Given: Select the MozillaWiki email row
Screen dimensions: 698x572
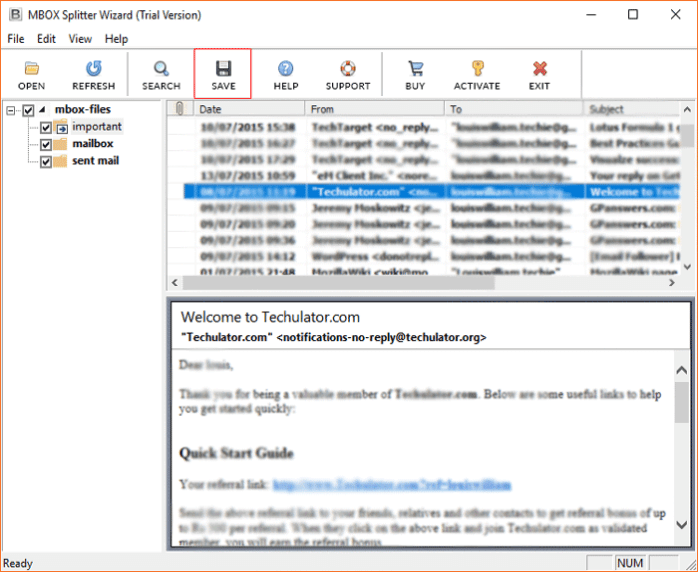Looking at the screenshot, I should pyautogui.click(x=424, y=271).
